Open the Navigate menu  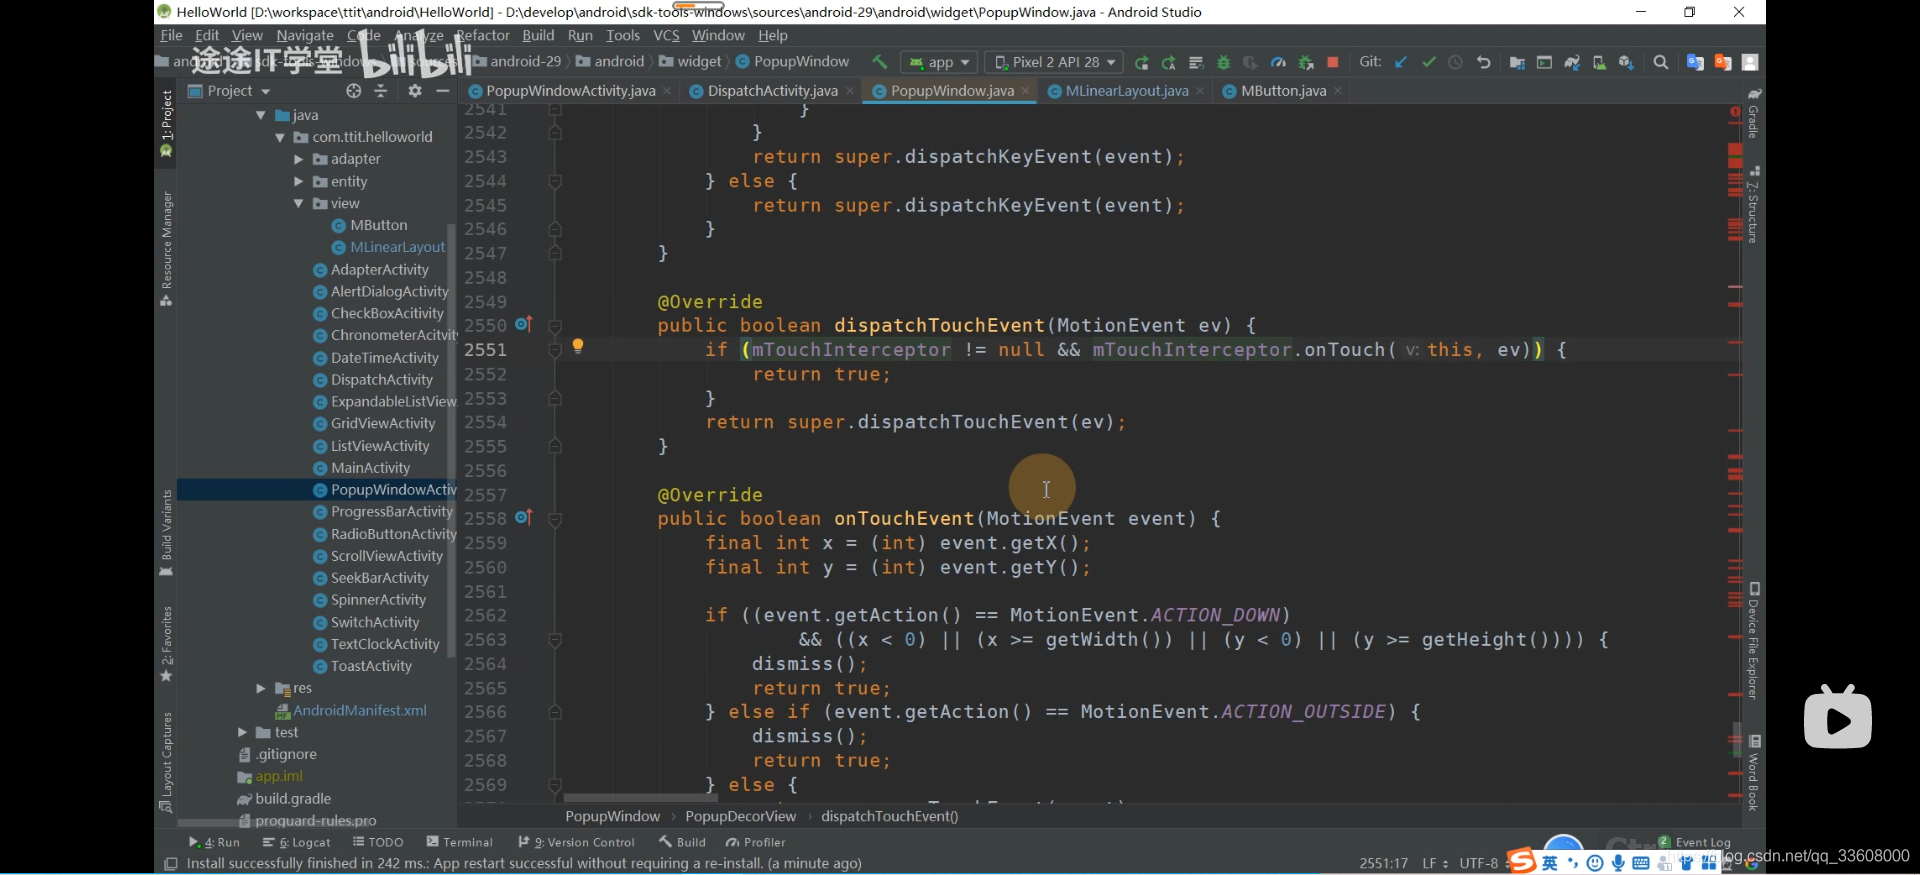[305, 35]
